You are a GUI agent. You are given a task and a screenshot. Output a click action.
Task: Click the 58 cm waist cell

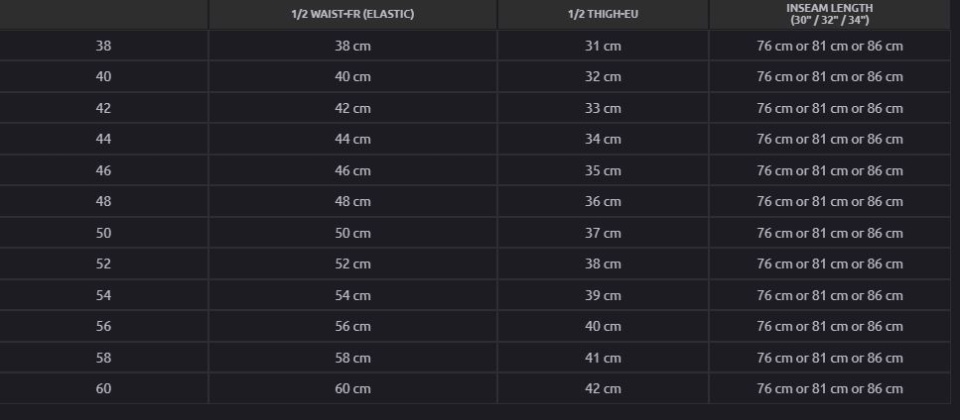pyautogui.click(x=353, y=358)
